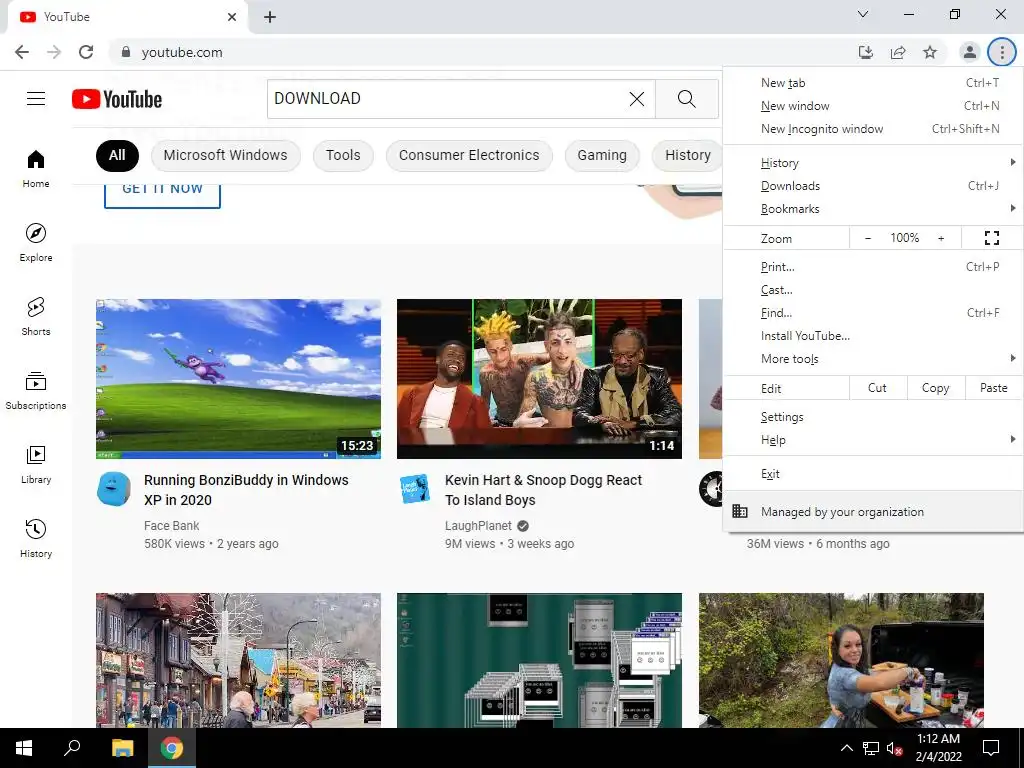Viewport: 1024px width, 768px height.
Task: Open the YouTube hamburger guide menu
Action: 36,99
